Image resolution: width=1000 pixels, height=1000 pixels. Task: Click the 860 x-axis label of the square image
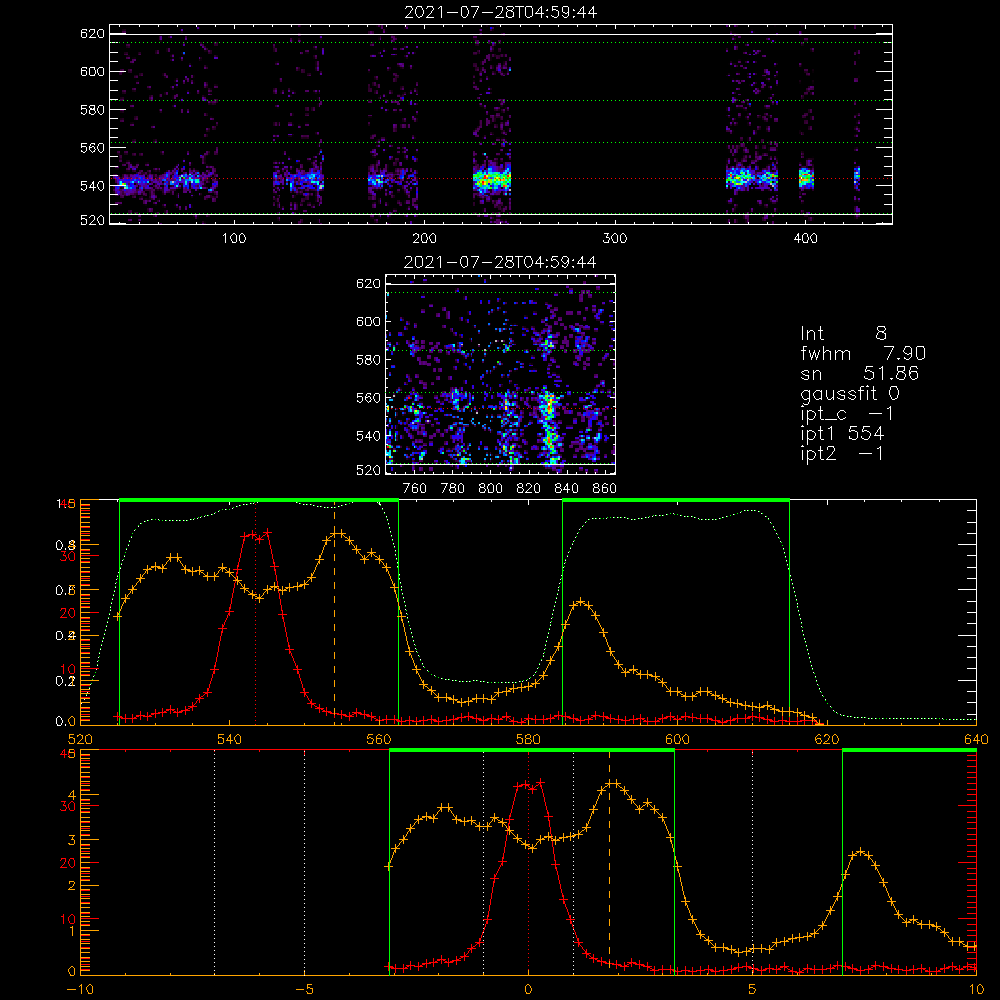(x=605, y=489)
